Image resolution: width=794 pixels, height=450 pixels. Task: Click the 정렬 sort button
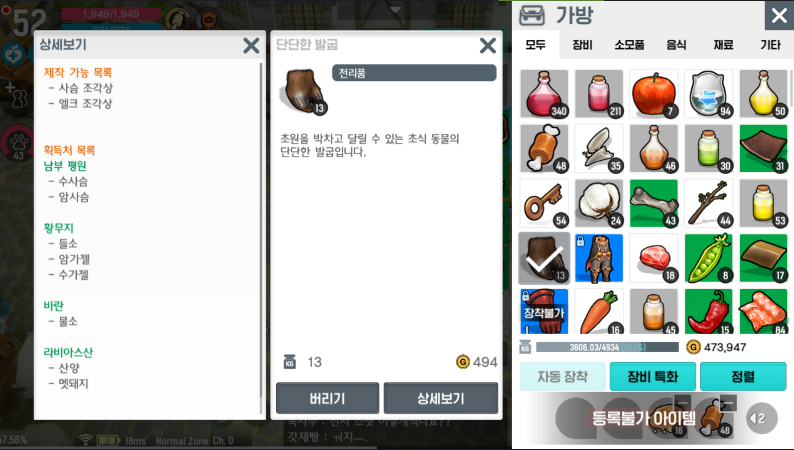click(x=743, y=377)
